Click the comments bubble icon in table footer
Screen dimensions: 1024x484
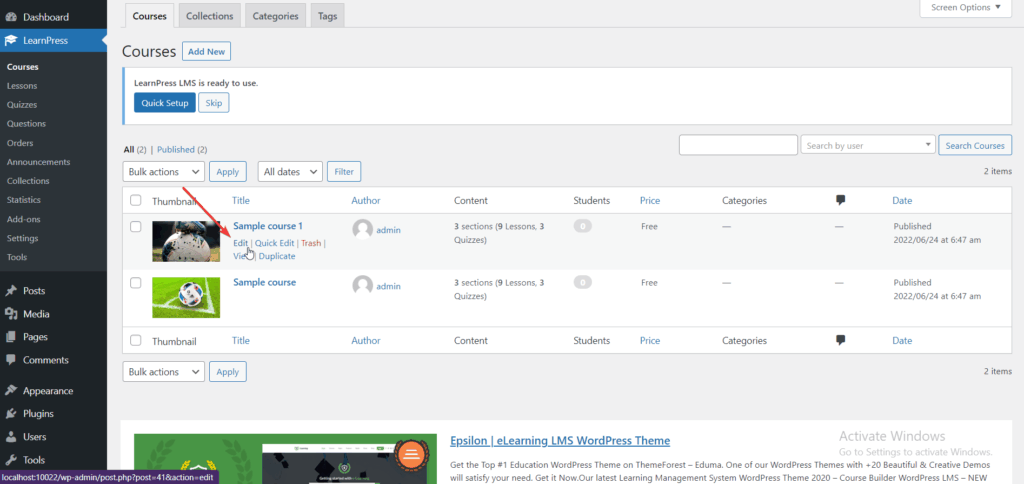(840, 340)
